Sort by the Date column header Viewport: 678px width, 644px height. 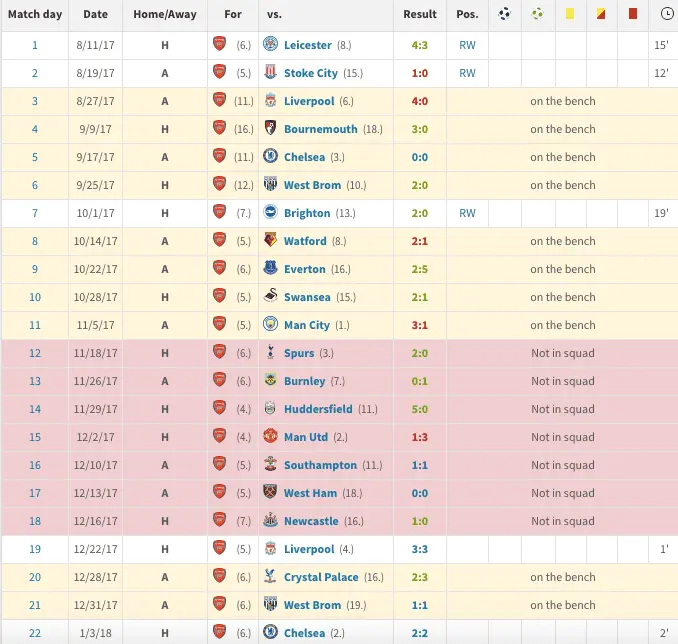96,14
